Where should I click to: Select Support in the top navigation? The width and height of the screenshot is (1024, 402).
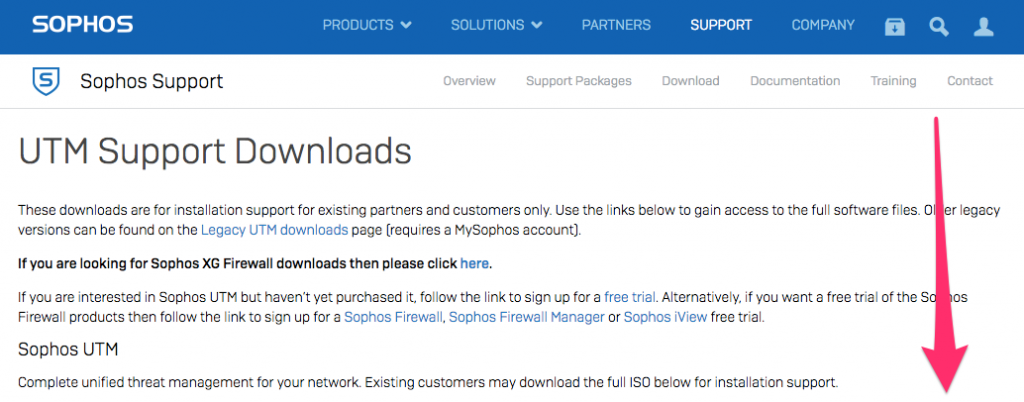coord(721,25)
